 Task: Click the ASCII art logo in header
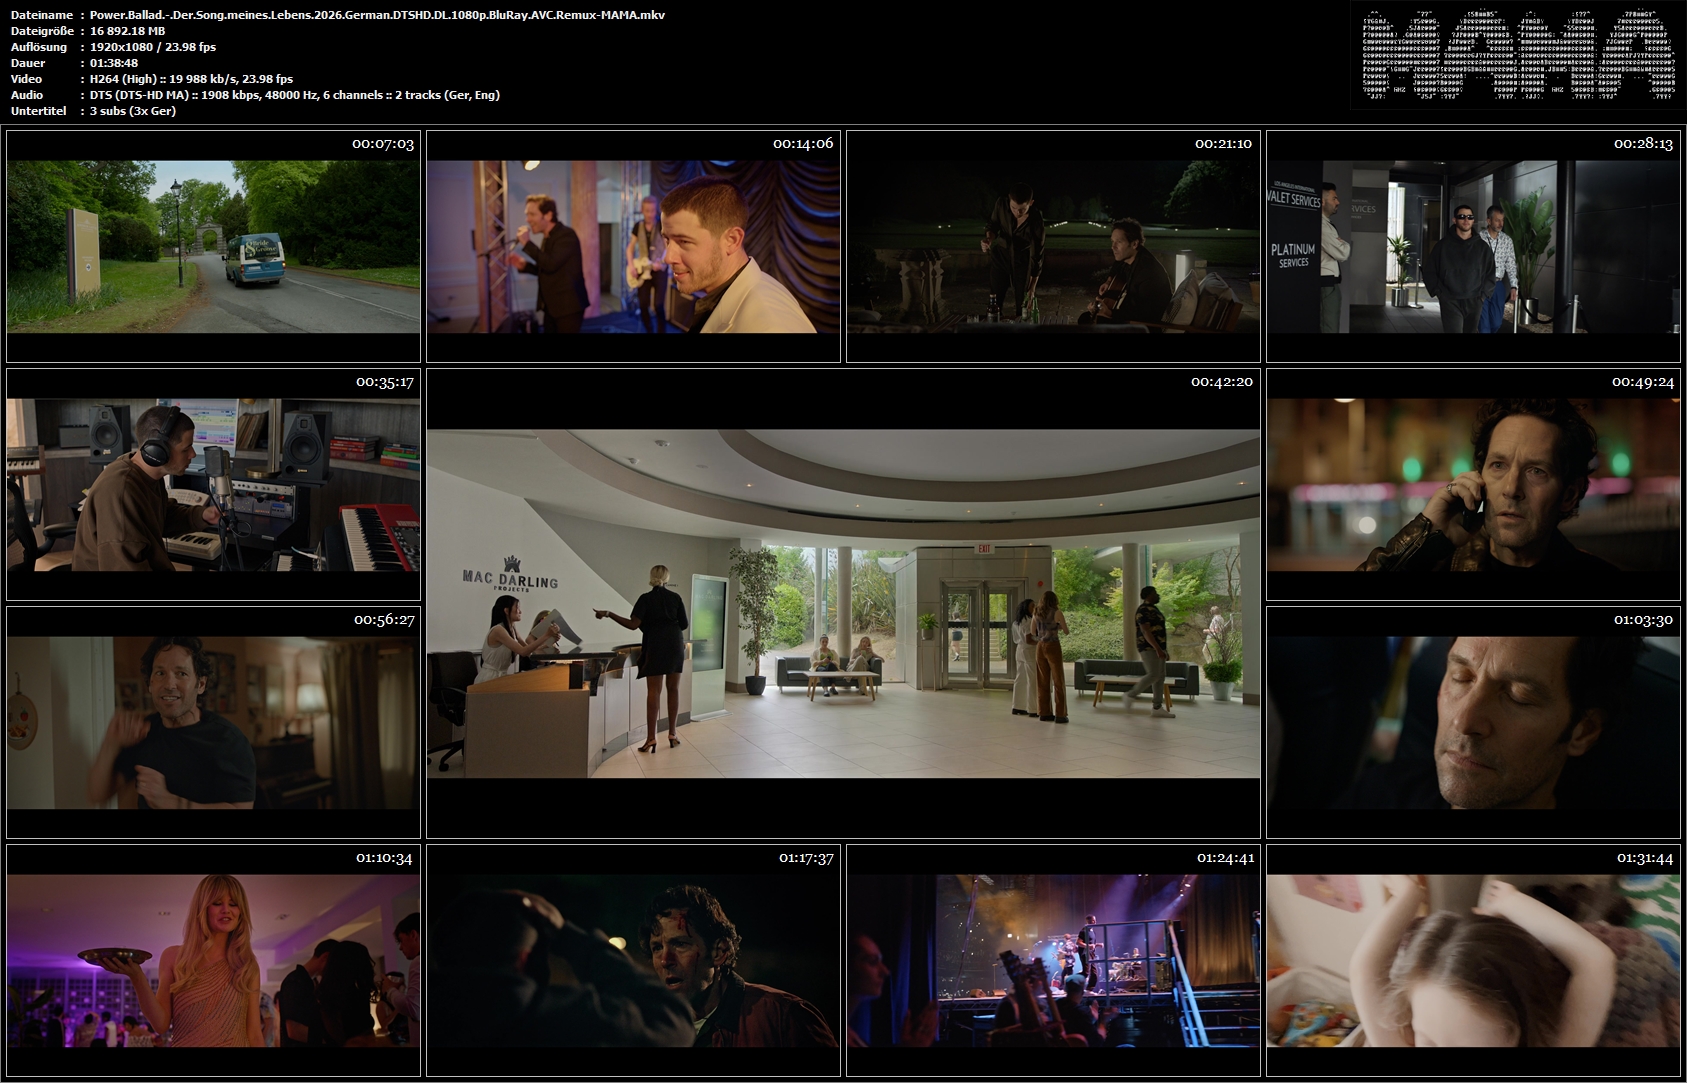tap(1518, 54)
